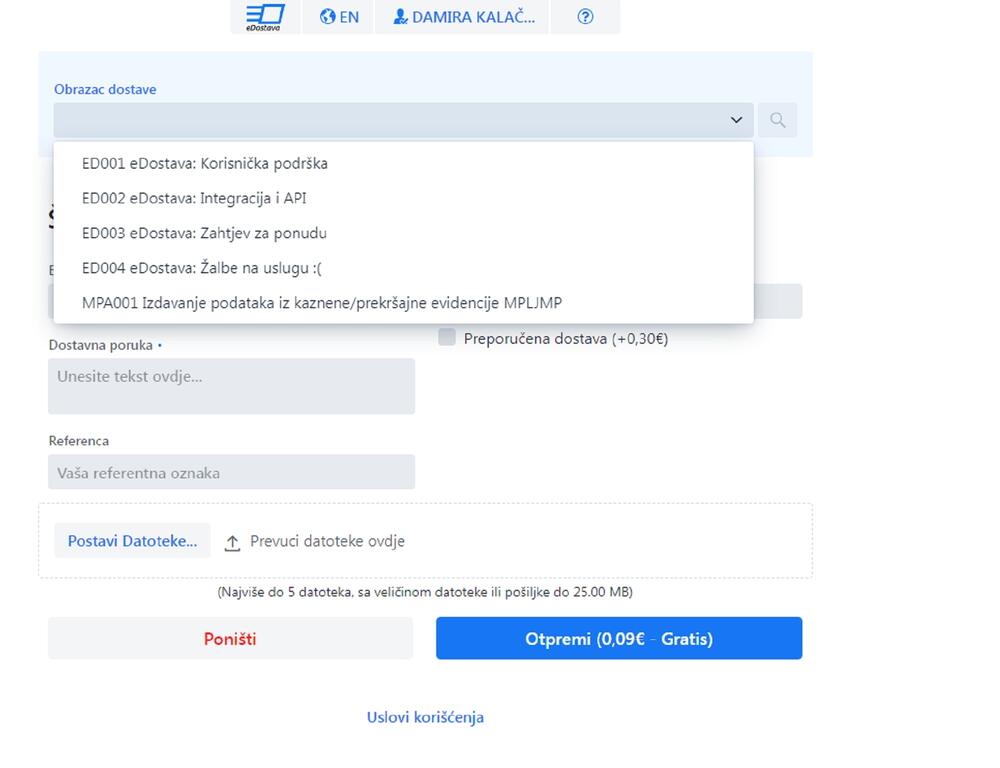
Task: Switch language via the EN globe icon
Action: (x=339, y=17)
